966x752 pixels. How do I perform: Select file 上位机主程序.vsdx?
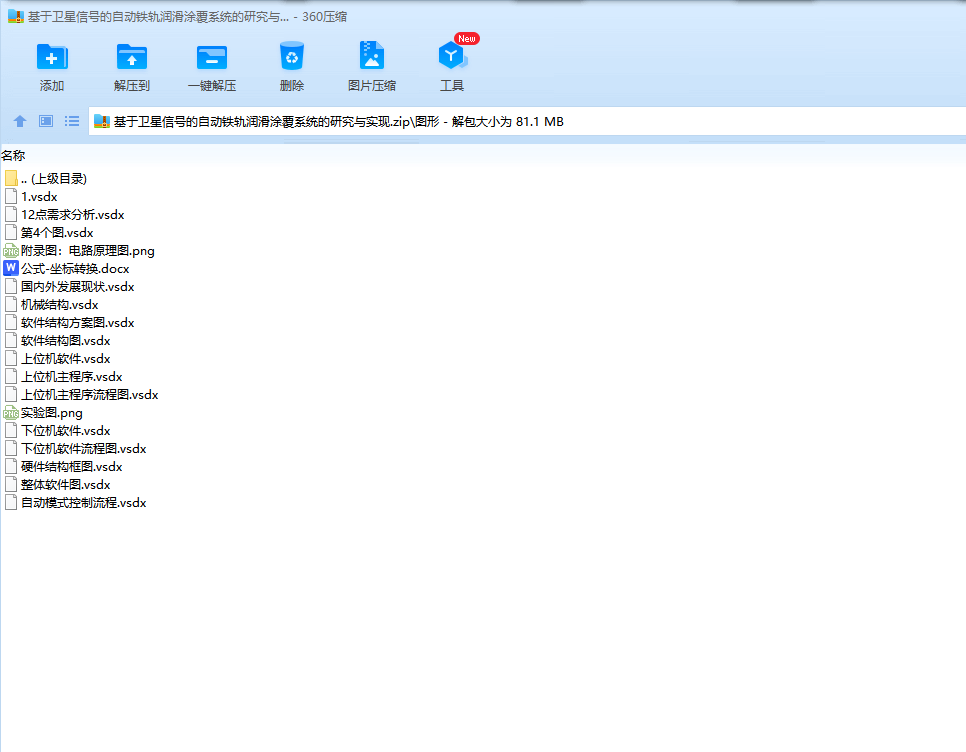[71, 376]
